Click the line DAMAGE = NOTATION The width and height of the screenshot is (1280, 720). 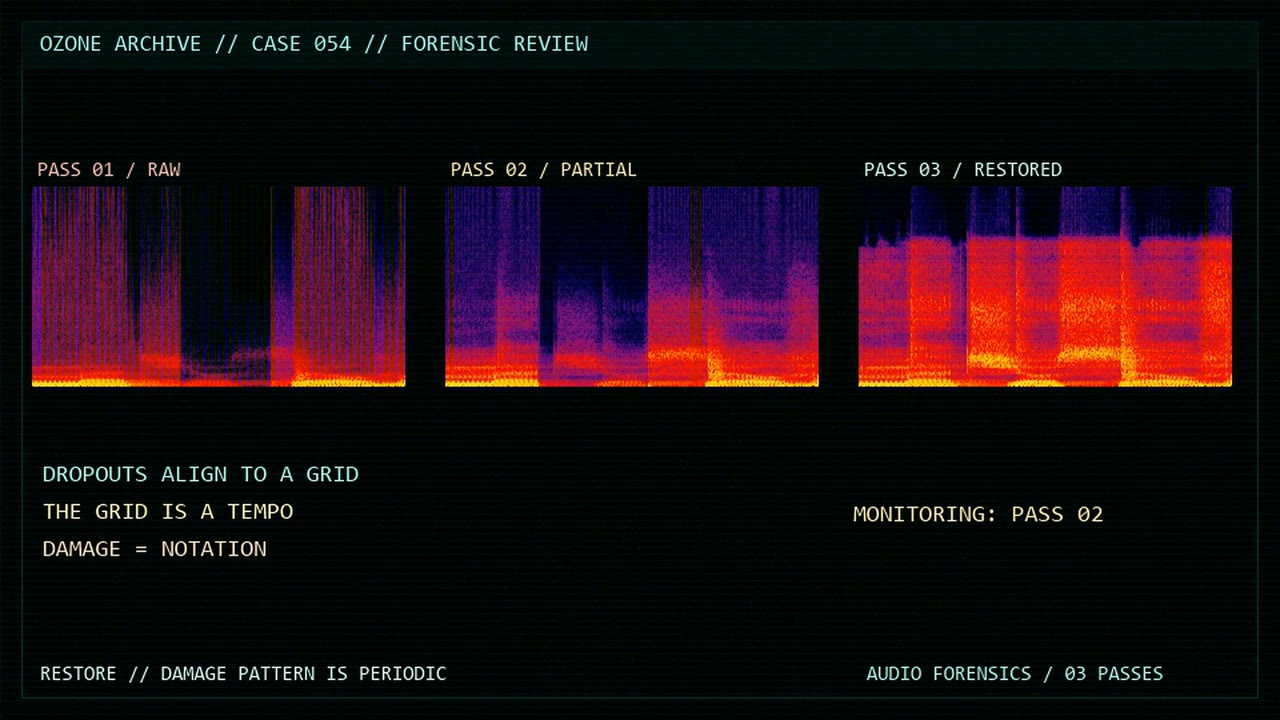(x=154, y=549)
